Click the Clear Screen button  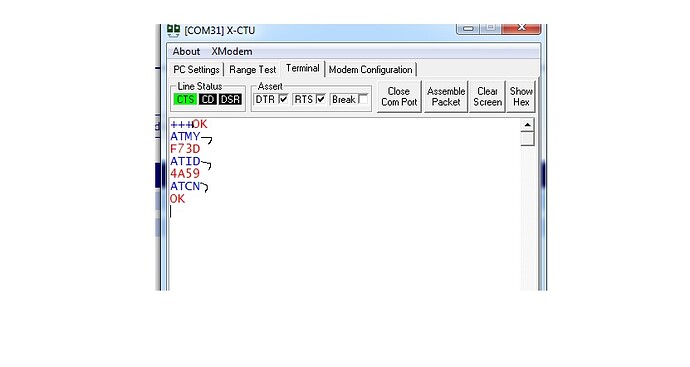tap(487, 96)
